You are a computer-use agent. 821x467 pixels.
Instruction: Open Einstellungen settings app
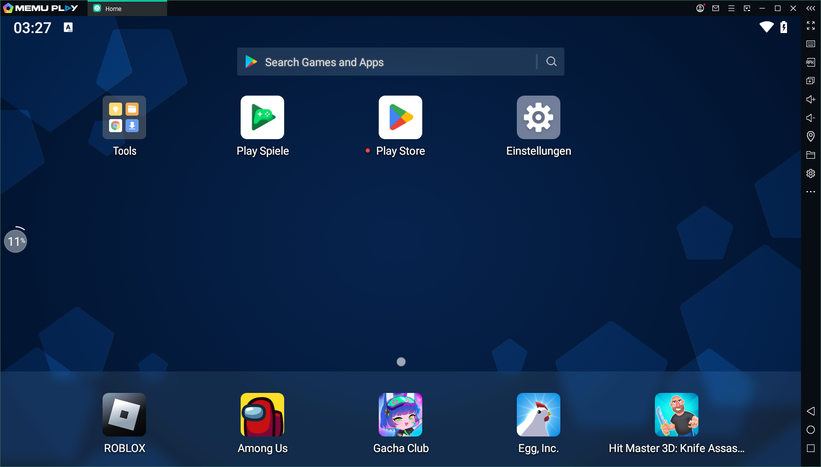point(538,118)
